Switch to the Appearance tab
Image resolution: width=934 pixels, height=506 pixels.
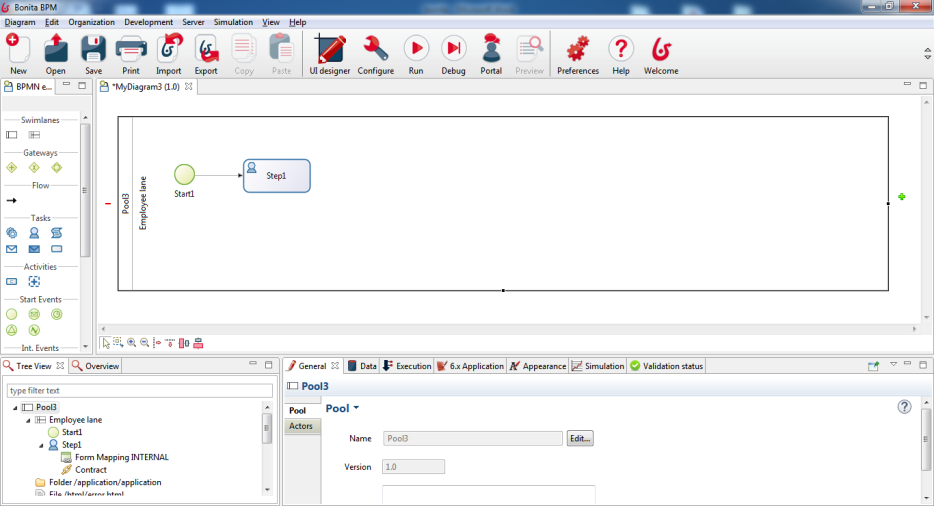pos(538,366)
